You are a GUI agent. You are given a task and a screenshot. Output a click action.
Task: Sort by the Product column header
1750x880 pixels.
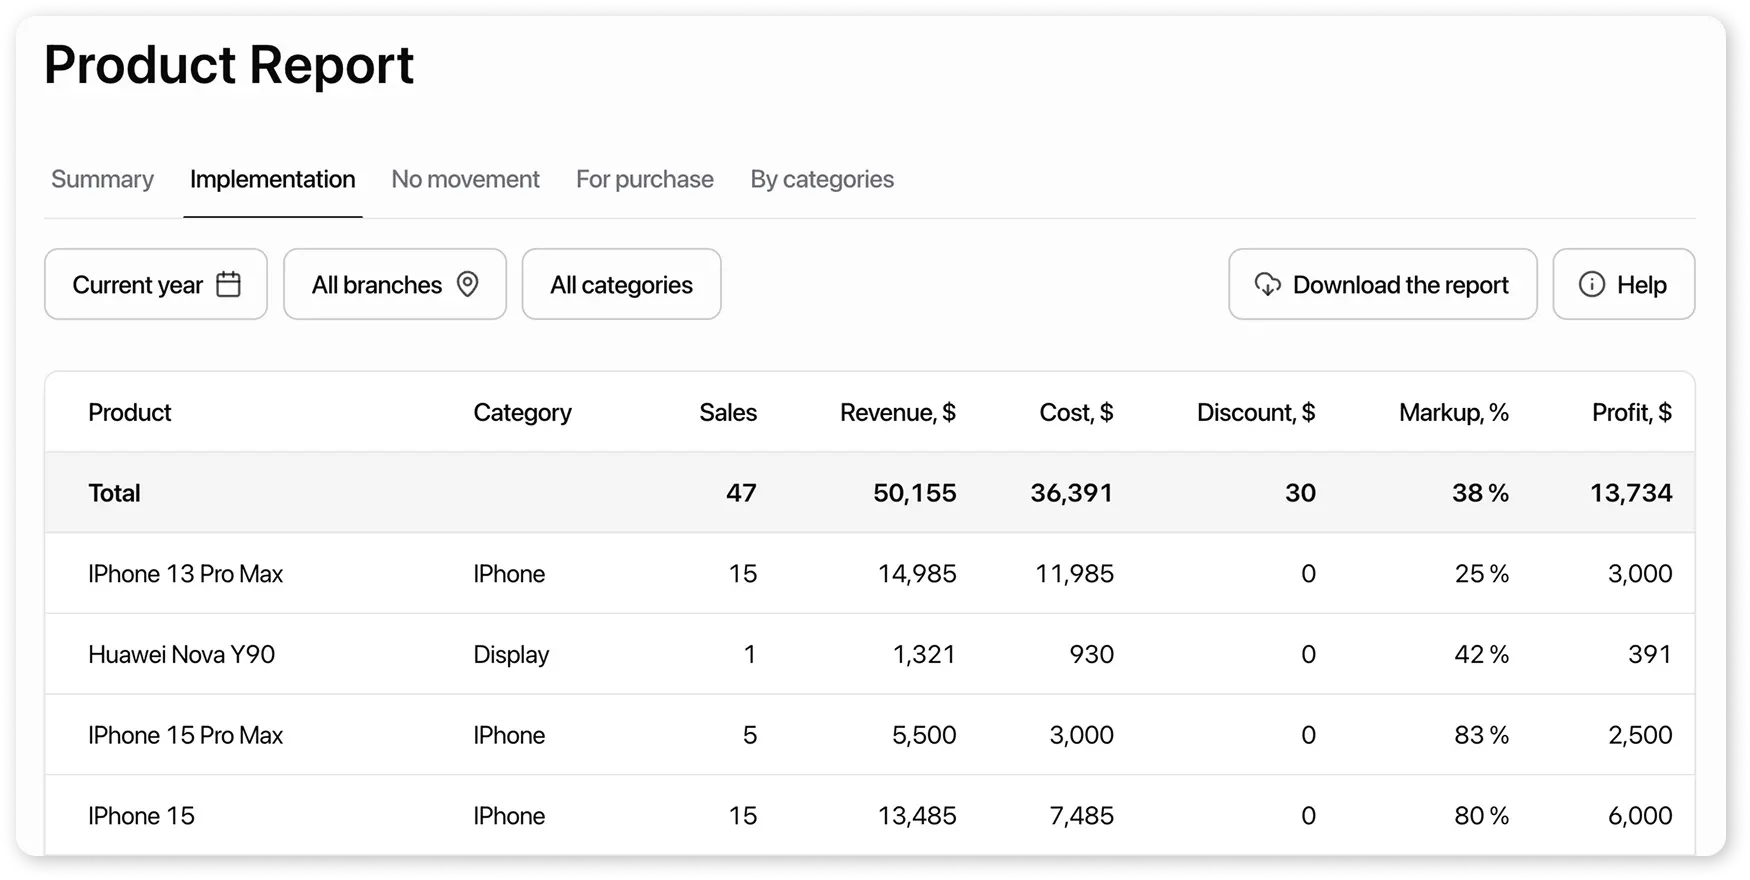(x=130, y=412)
